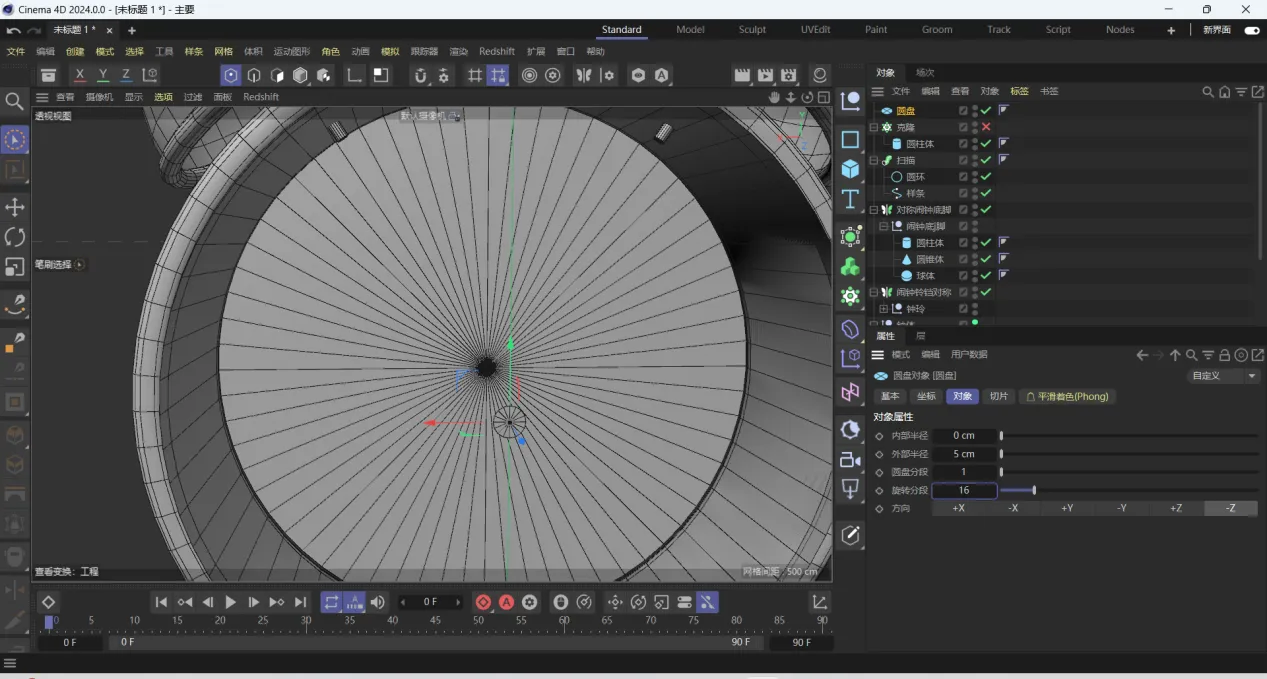
Task: Toggle the X axis lock
Action: click(80, 75)
